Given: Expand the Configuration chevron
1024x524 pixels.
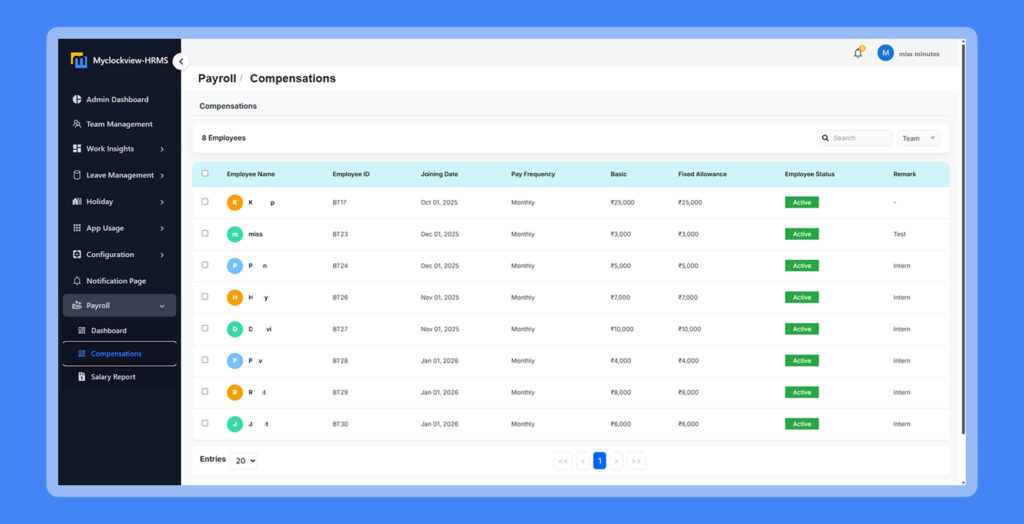Looking at the screenshot, I should 162,255.
